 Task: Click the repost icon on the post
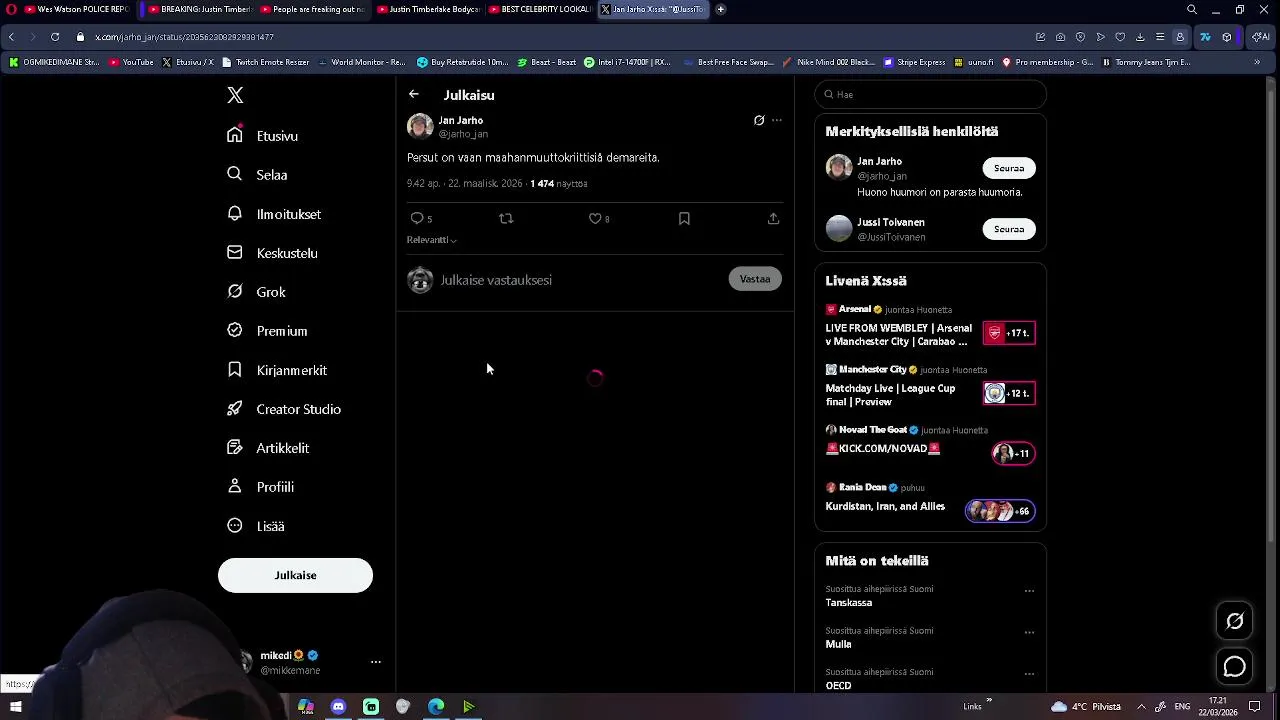[506, 218]
